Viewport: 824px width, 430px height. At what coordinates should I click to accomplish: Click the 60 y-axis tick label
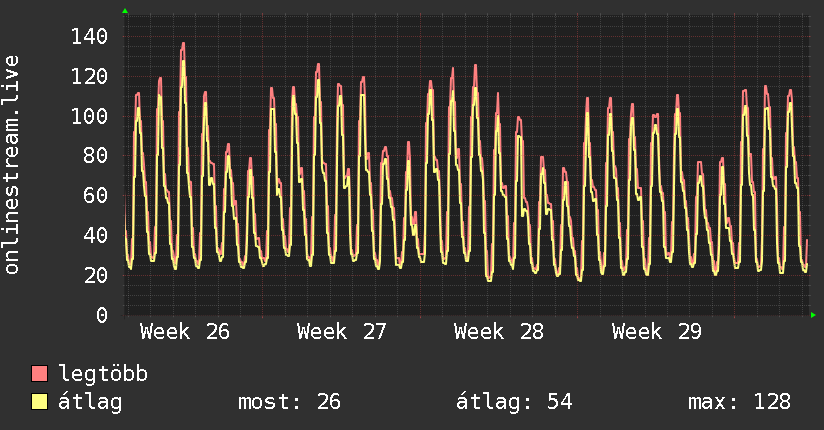coord(96,196)
